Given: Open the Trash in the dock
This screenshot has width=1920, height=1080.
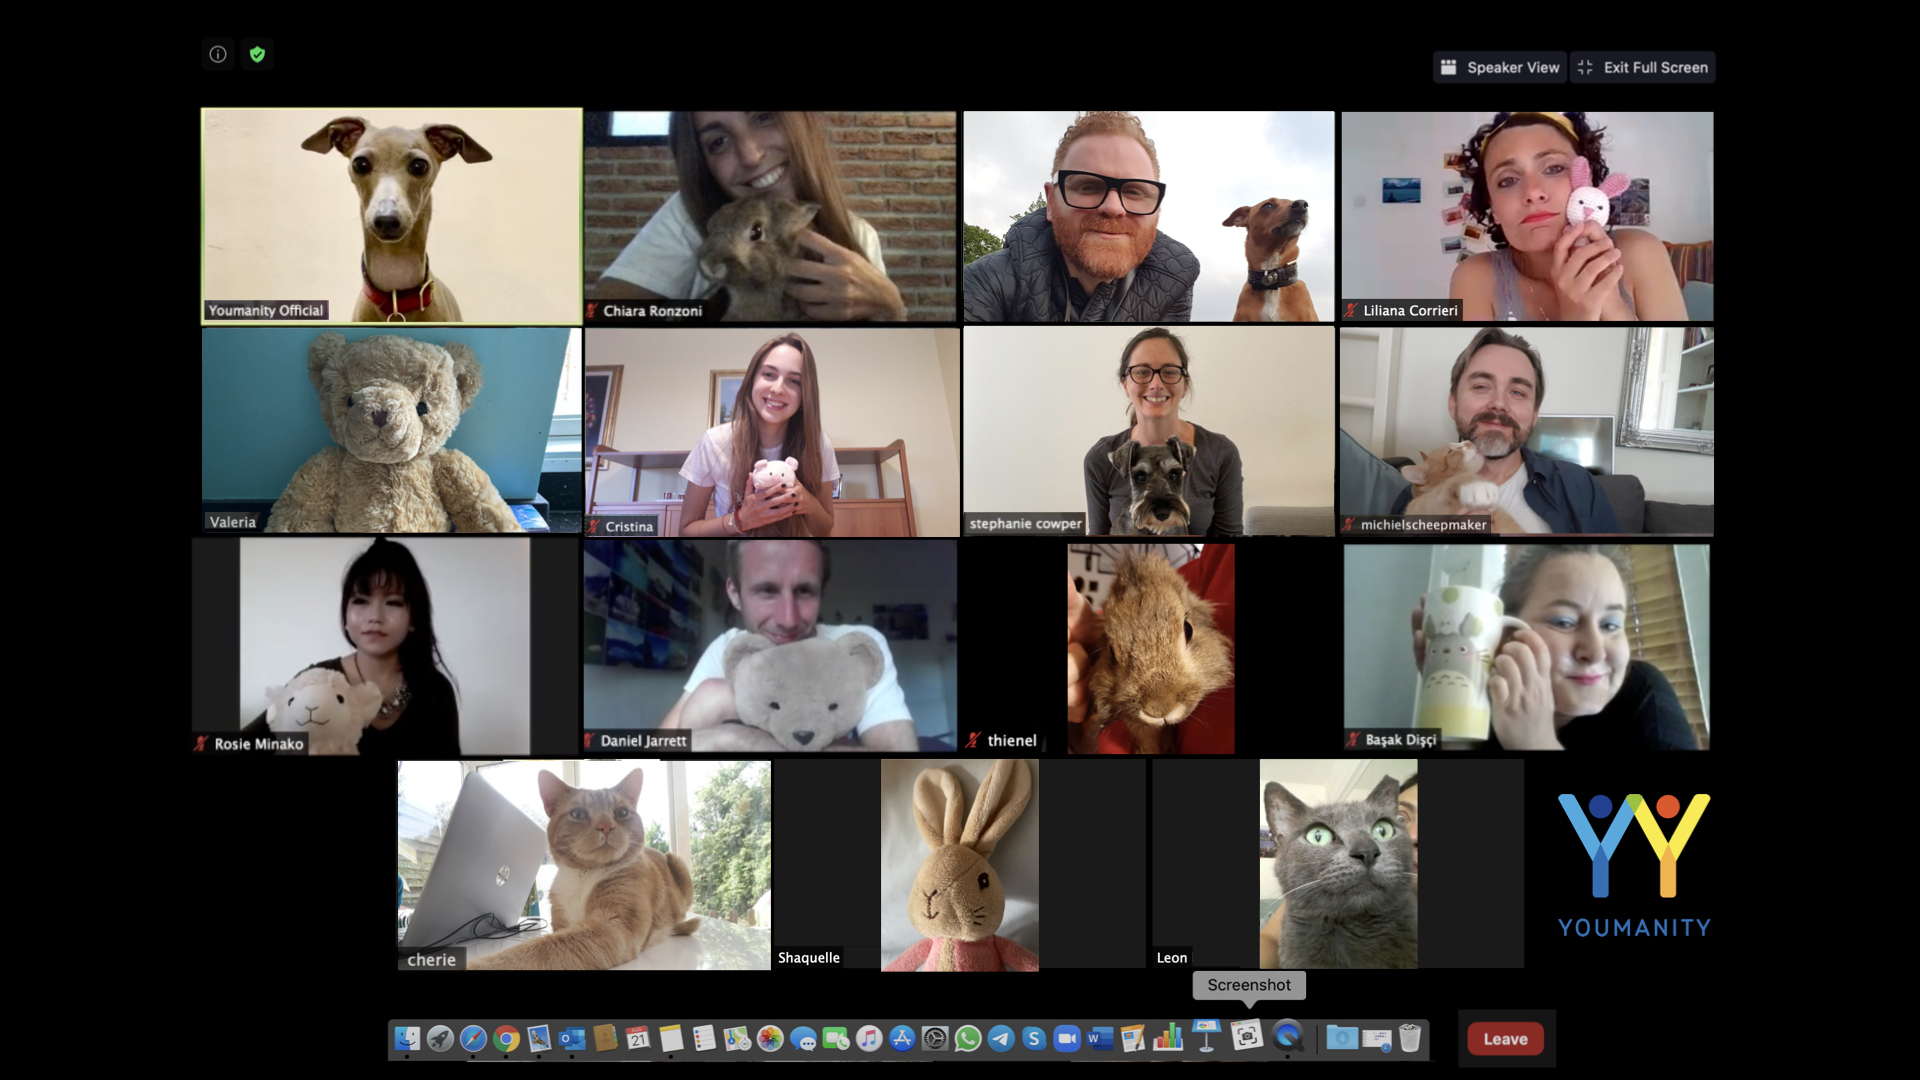Looking at the screenshot, I should pos(1410,1039).
